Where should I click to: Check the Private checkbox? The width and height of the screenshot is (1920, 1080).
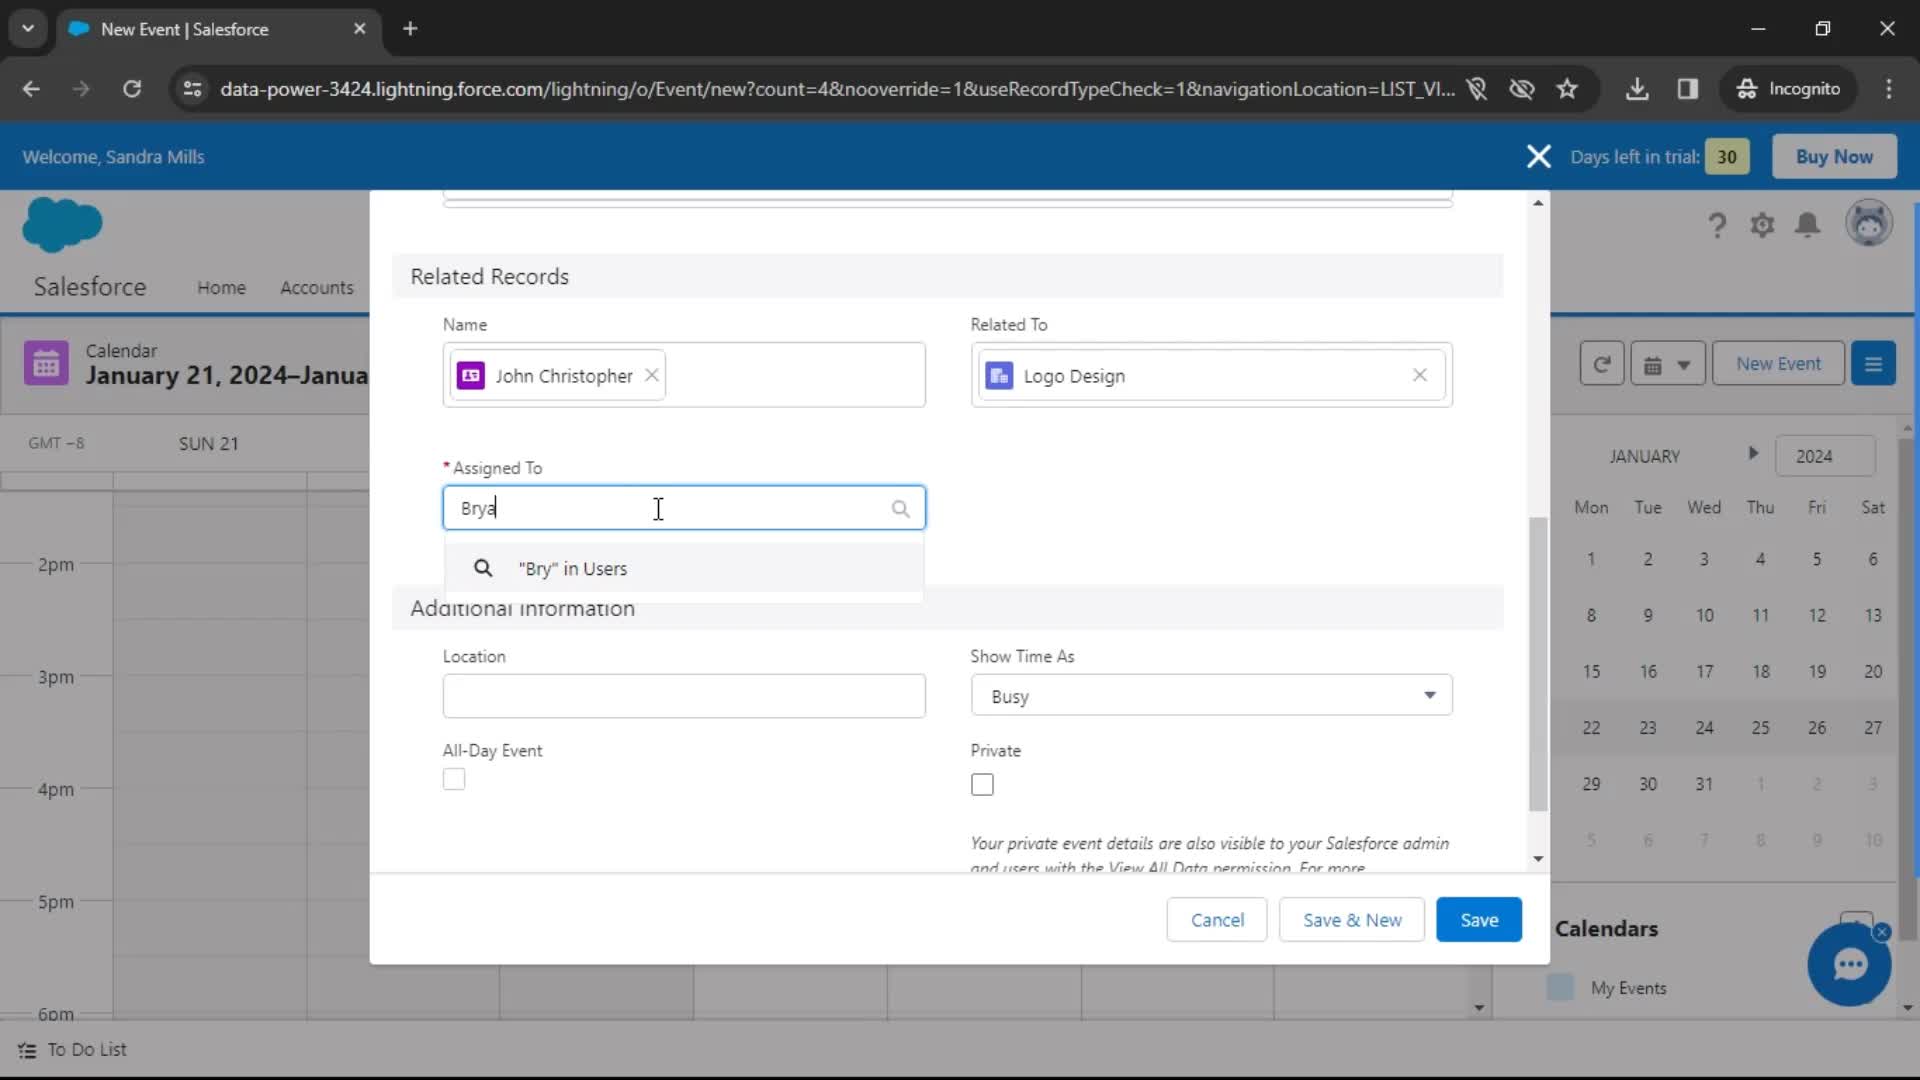click(982, 785)
